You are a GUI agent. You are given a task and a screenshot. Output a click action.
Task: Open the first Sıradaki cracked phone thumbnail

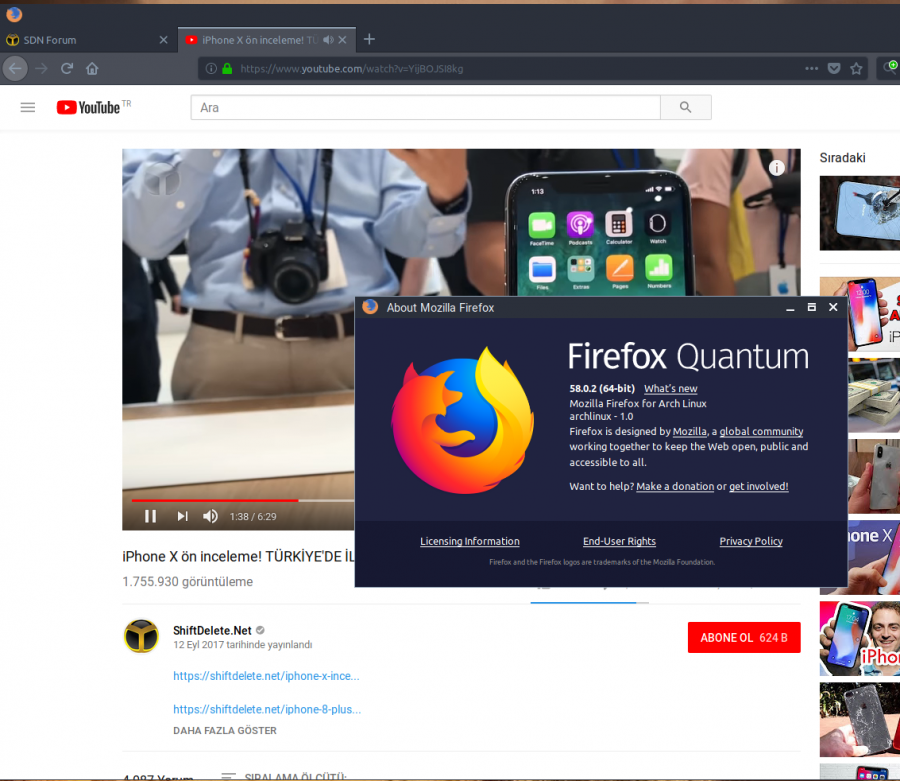point(859,213)
